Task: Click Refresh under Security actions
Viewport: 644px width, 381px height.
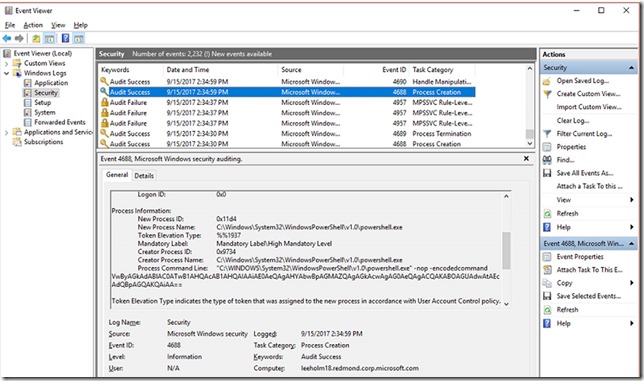Action: 567,213
